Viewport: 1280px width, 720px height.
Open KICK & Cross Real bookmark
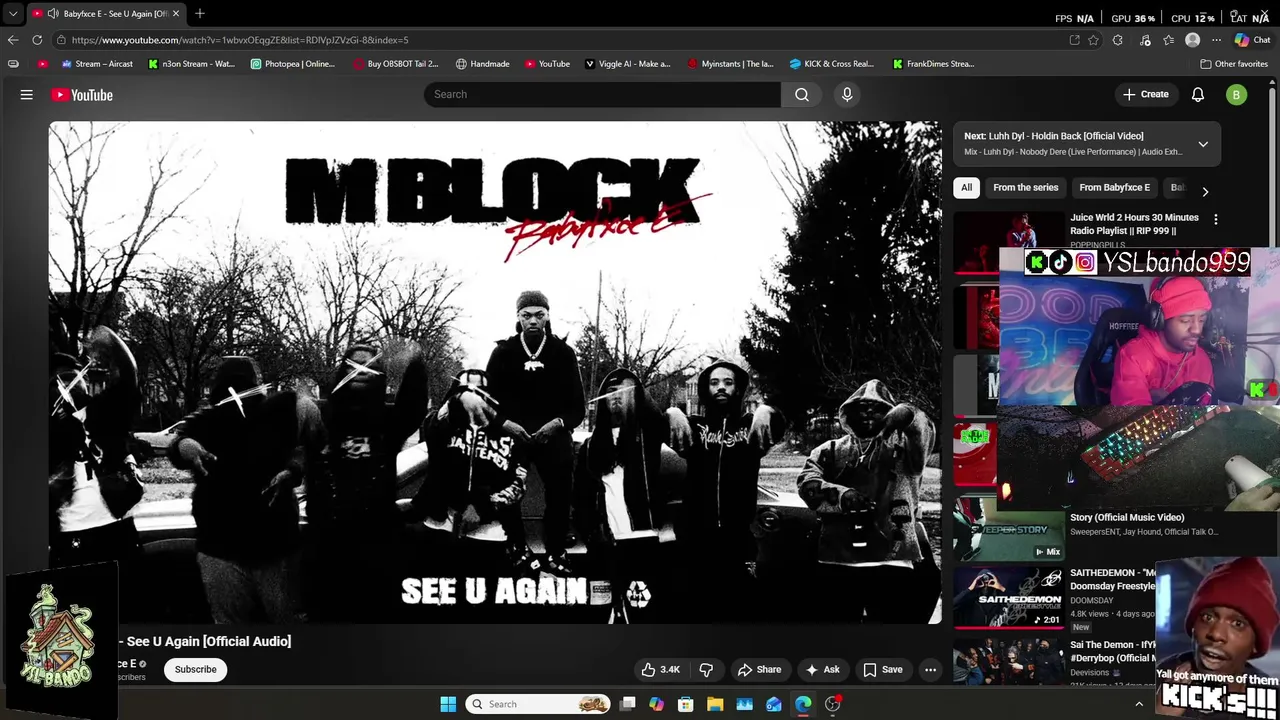[x=831, y=64]
